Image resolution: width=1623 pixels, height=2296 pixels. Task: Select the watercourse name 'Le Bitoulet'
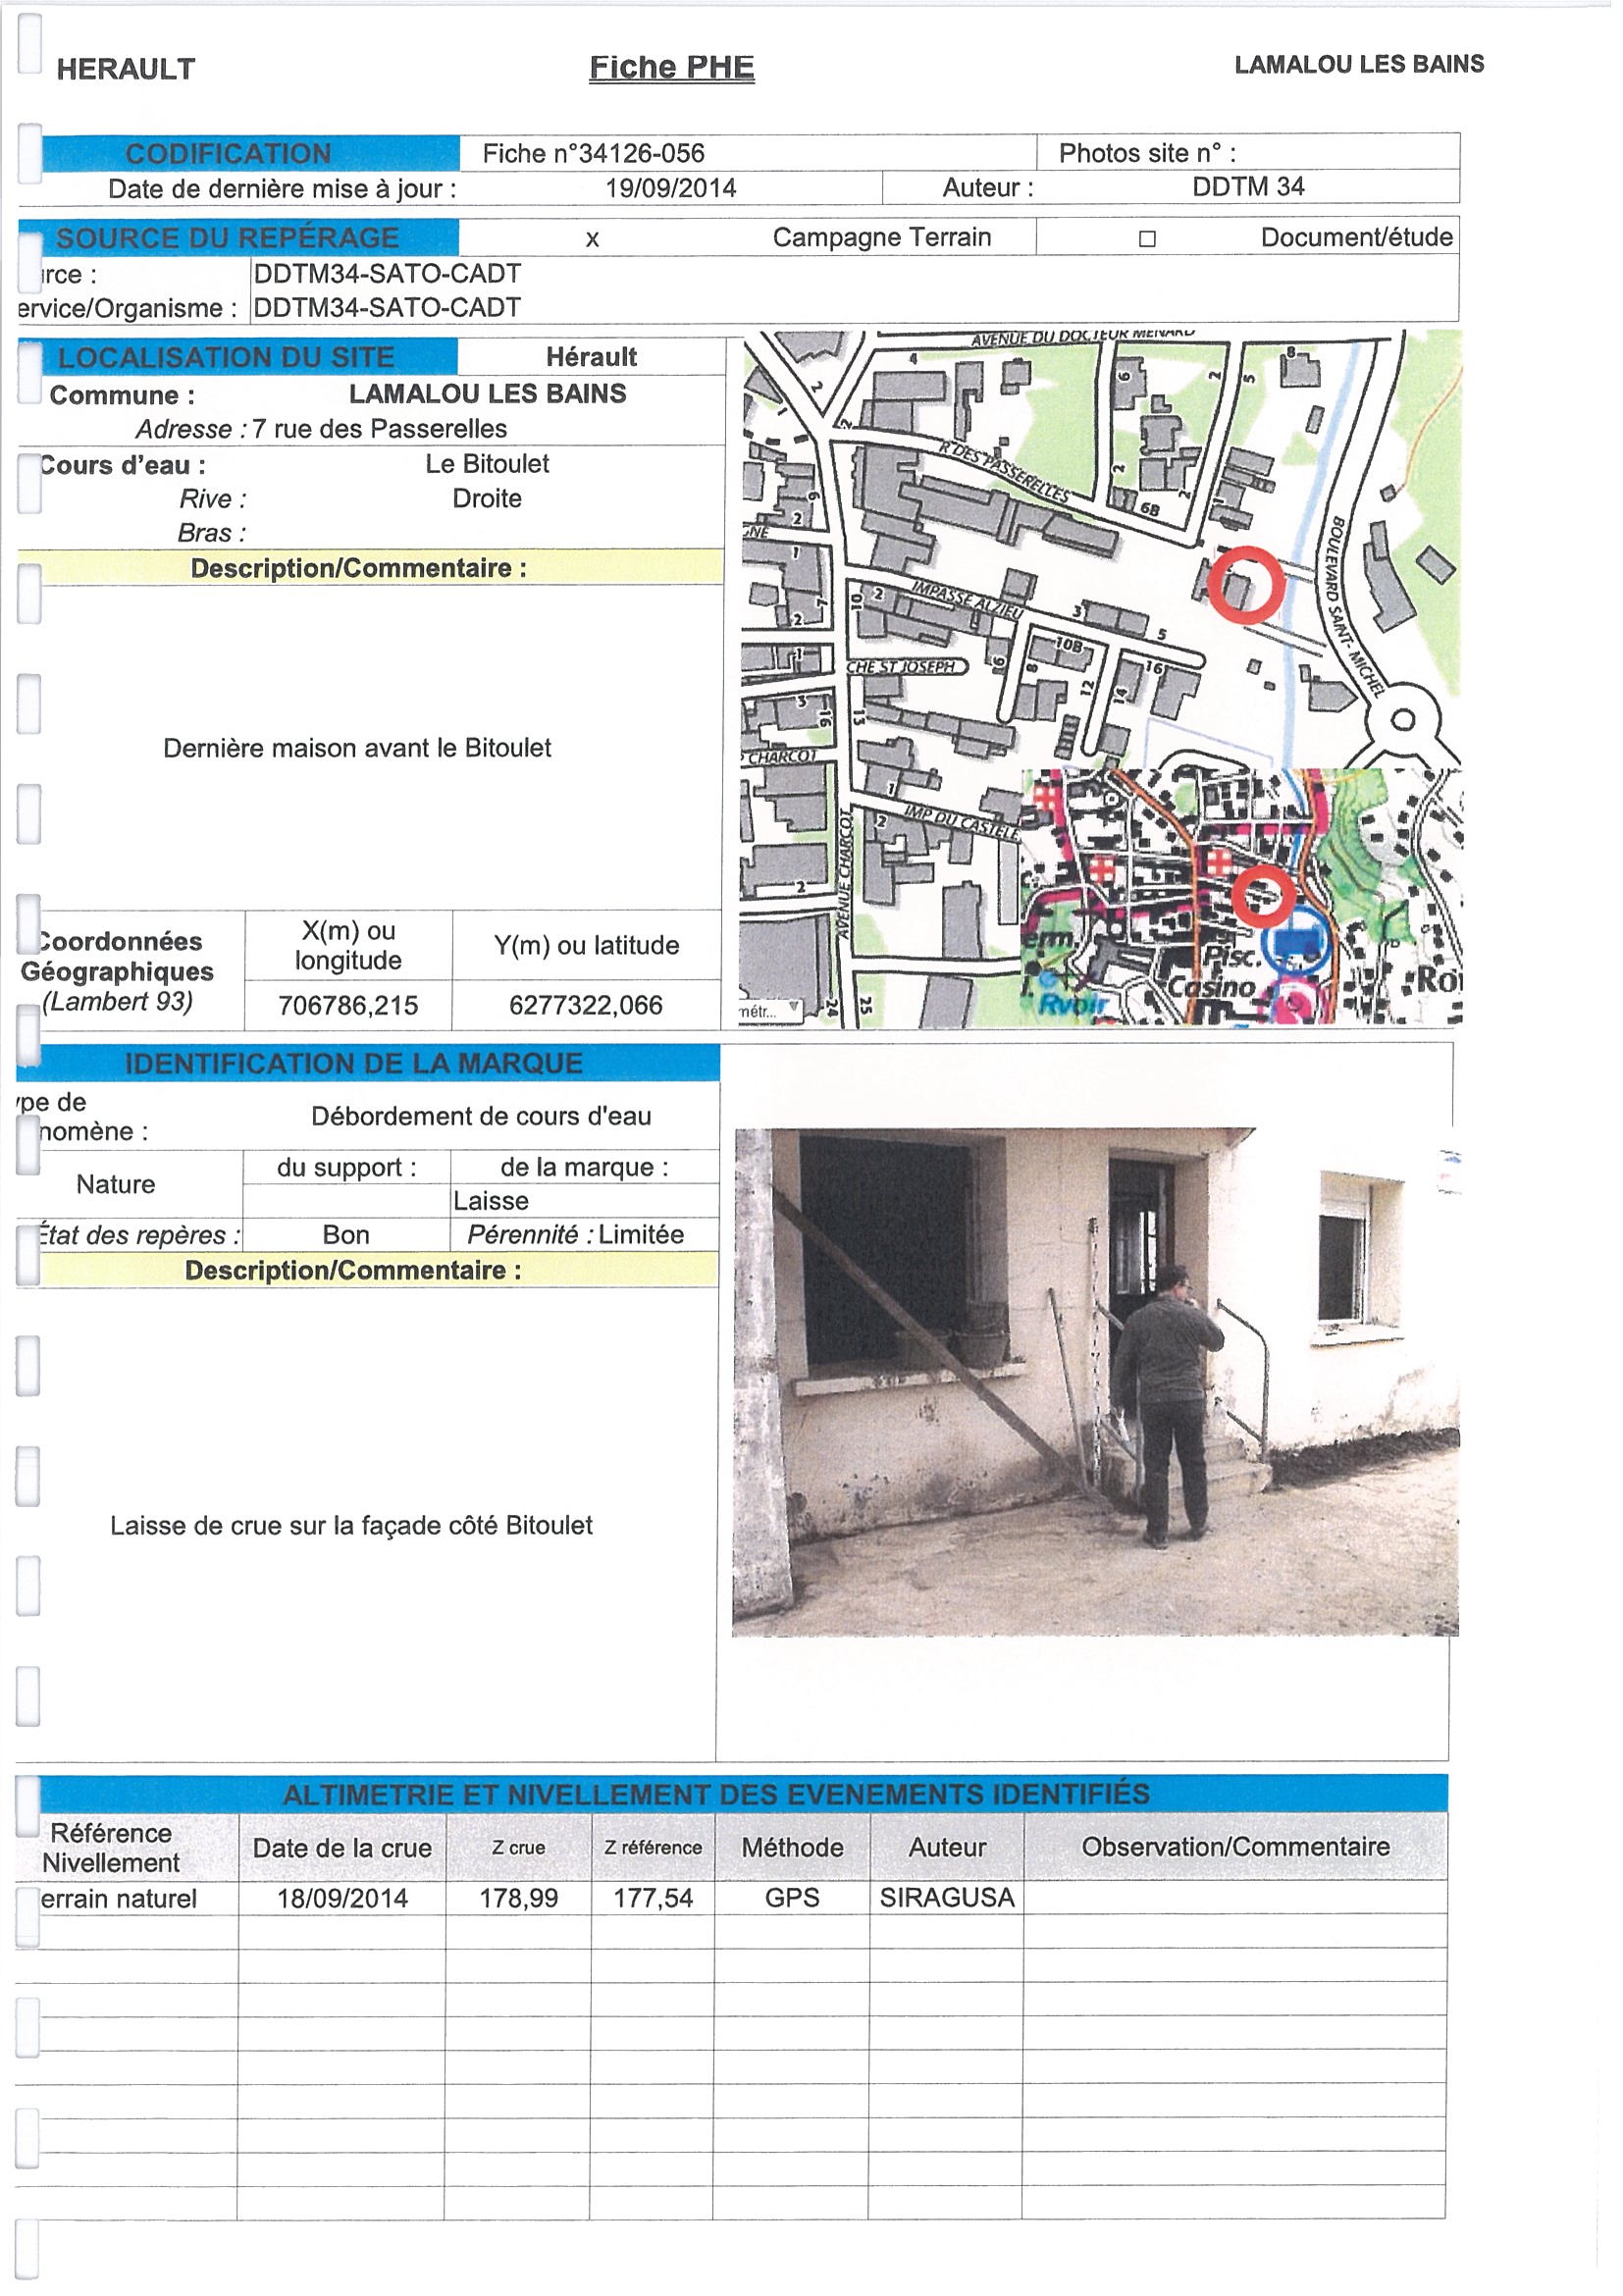coord(490,466)
